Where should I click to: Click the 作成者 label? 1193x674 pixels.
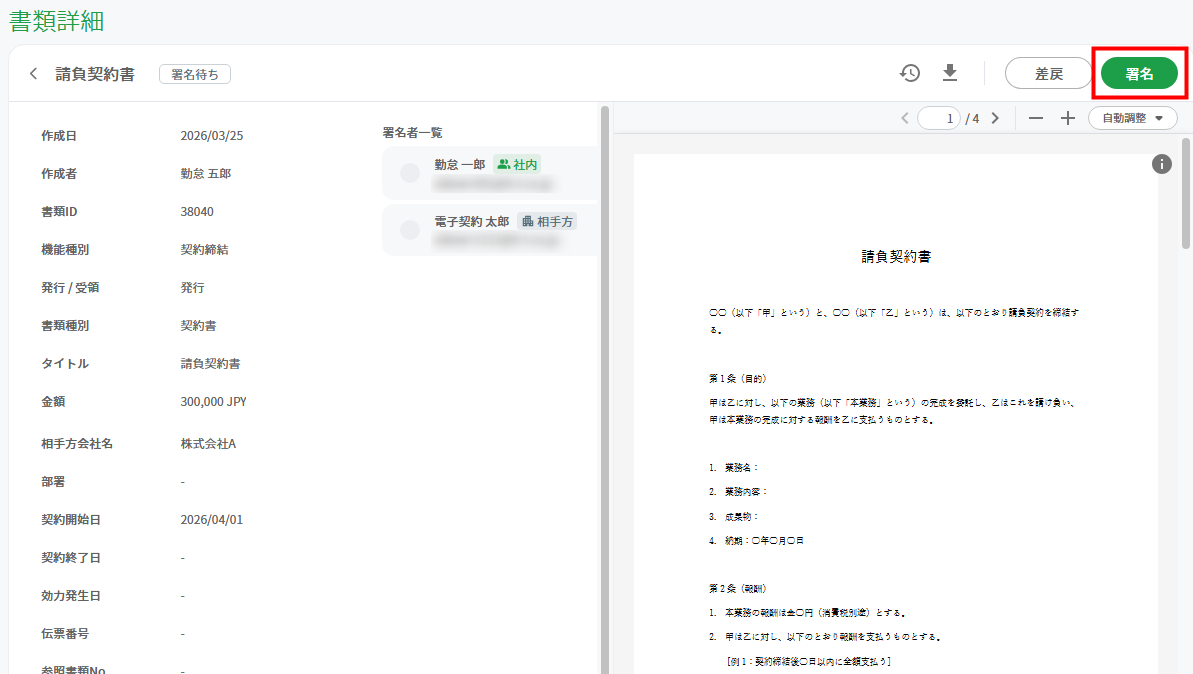pyautogui.click(x=59, y=173)
